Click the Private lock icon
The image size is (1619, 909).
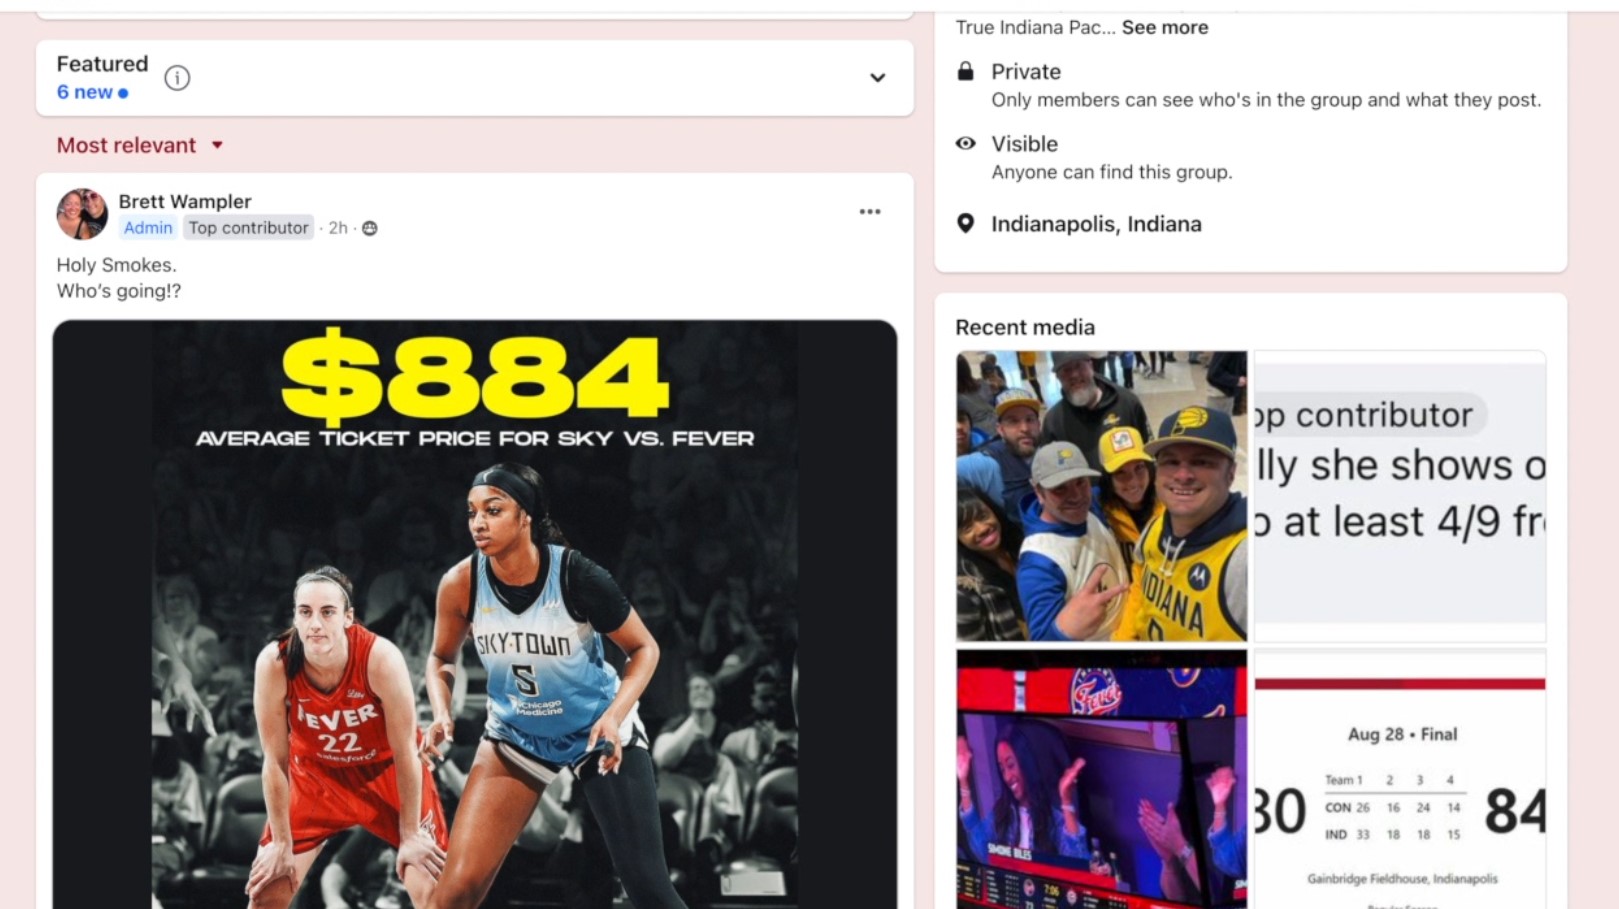(965, 71)
